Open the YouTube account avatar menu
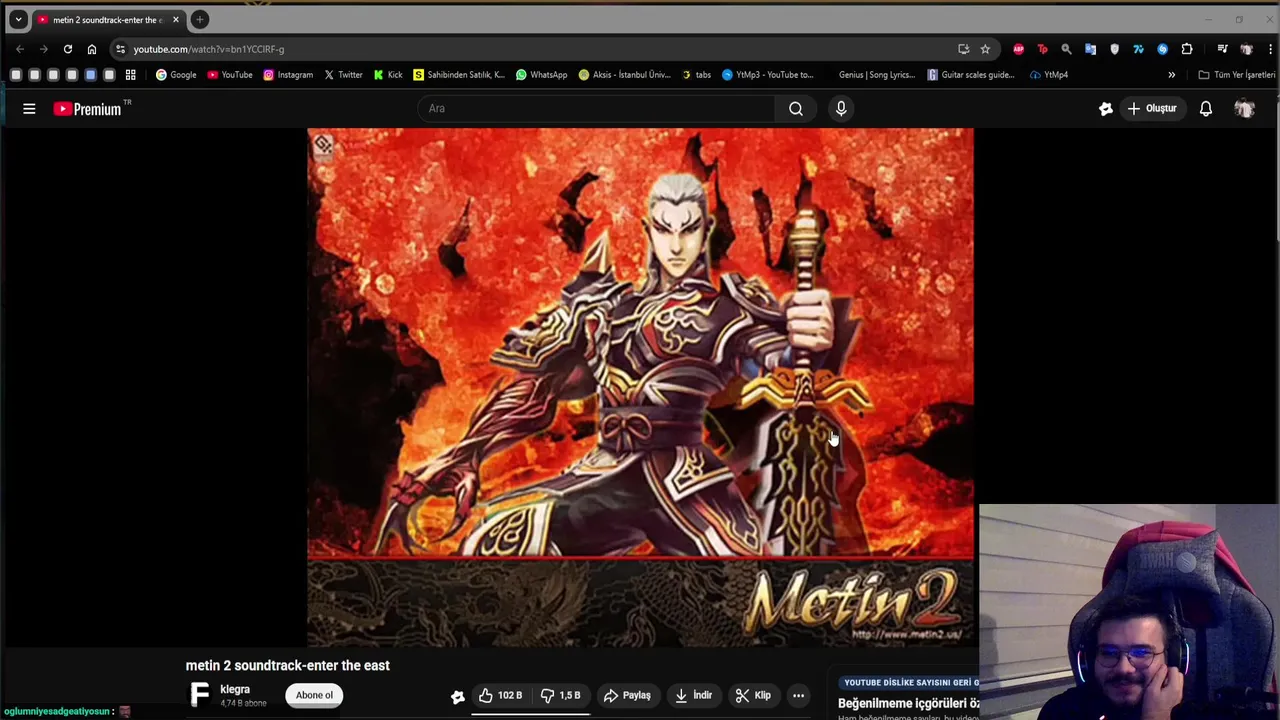Image resolution: width=1280 pixels, height=720 pixels. [x=1244, y=108]
